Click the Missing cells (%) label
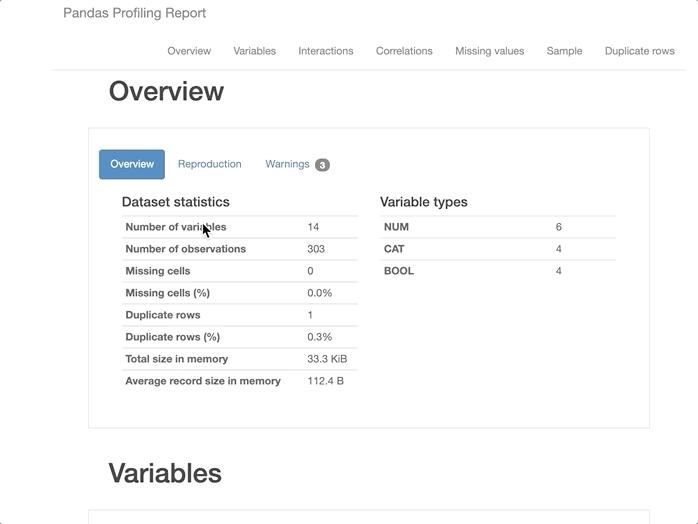This screenshot has width=698, height=524. tap(167, 293)
